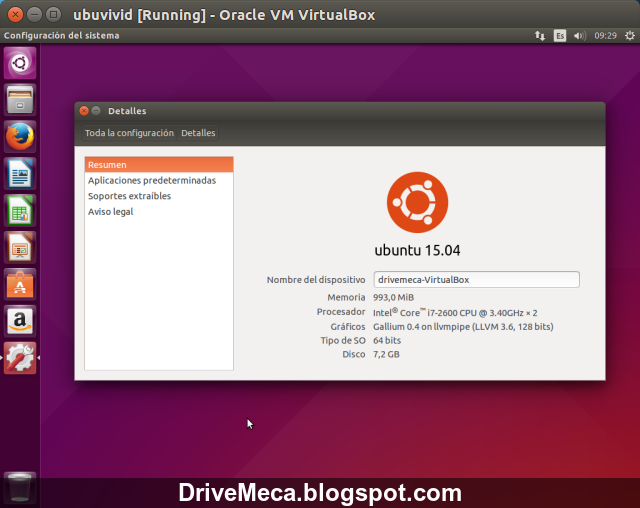
Task: Open the network indicator in the panel
Action: click(x=540, y=36)
